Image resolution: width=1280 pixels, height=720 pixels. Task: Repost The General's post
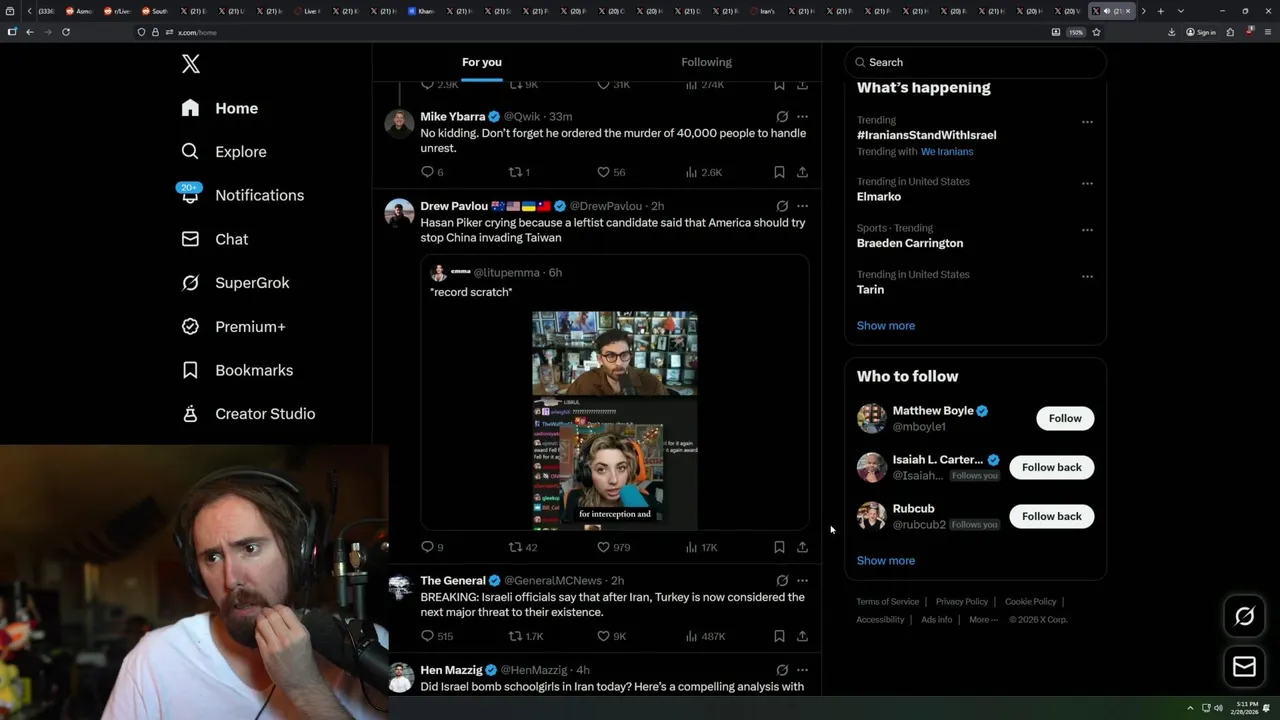click(526, 636)
